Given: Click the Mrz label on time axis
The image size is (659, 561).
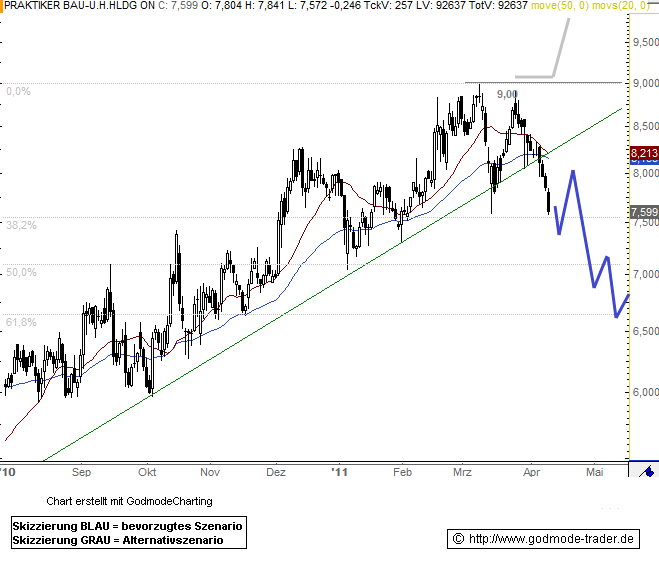Looking at the screenshot, I should [462, 472].
